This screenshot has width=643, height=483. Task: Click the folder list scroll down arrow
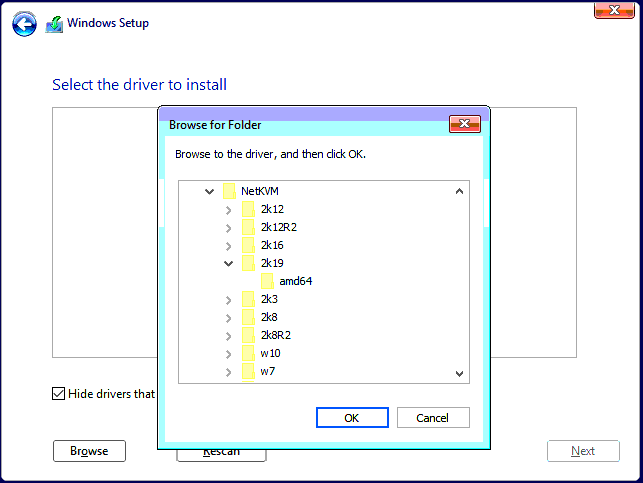point(459,373)
